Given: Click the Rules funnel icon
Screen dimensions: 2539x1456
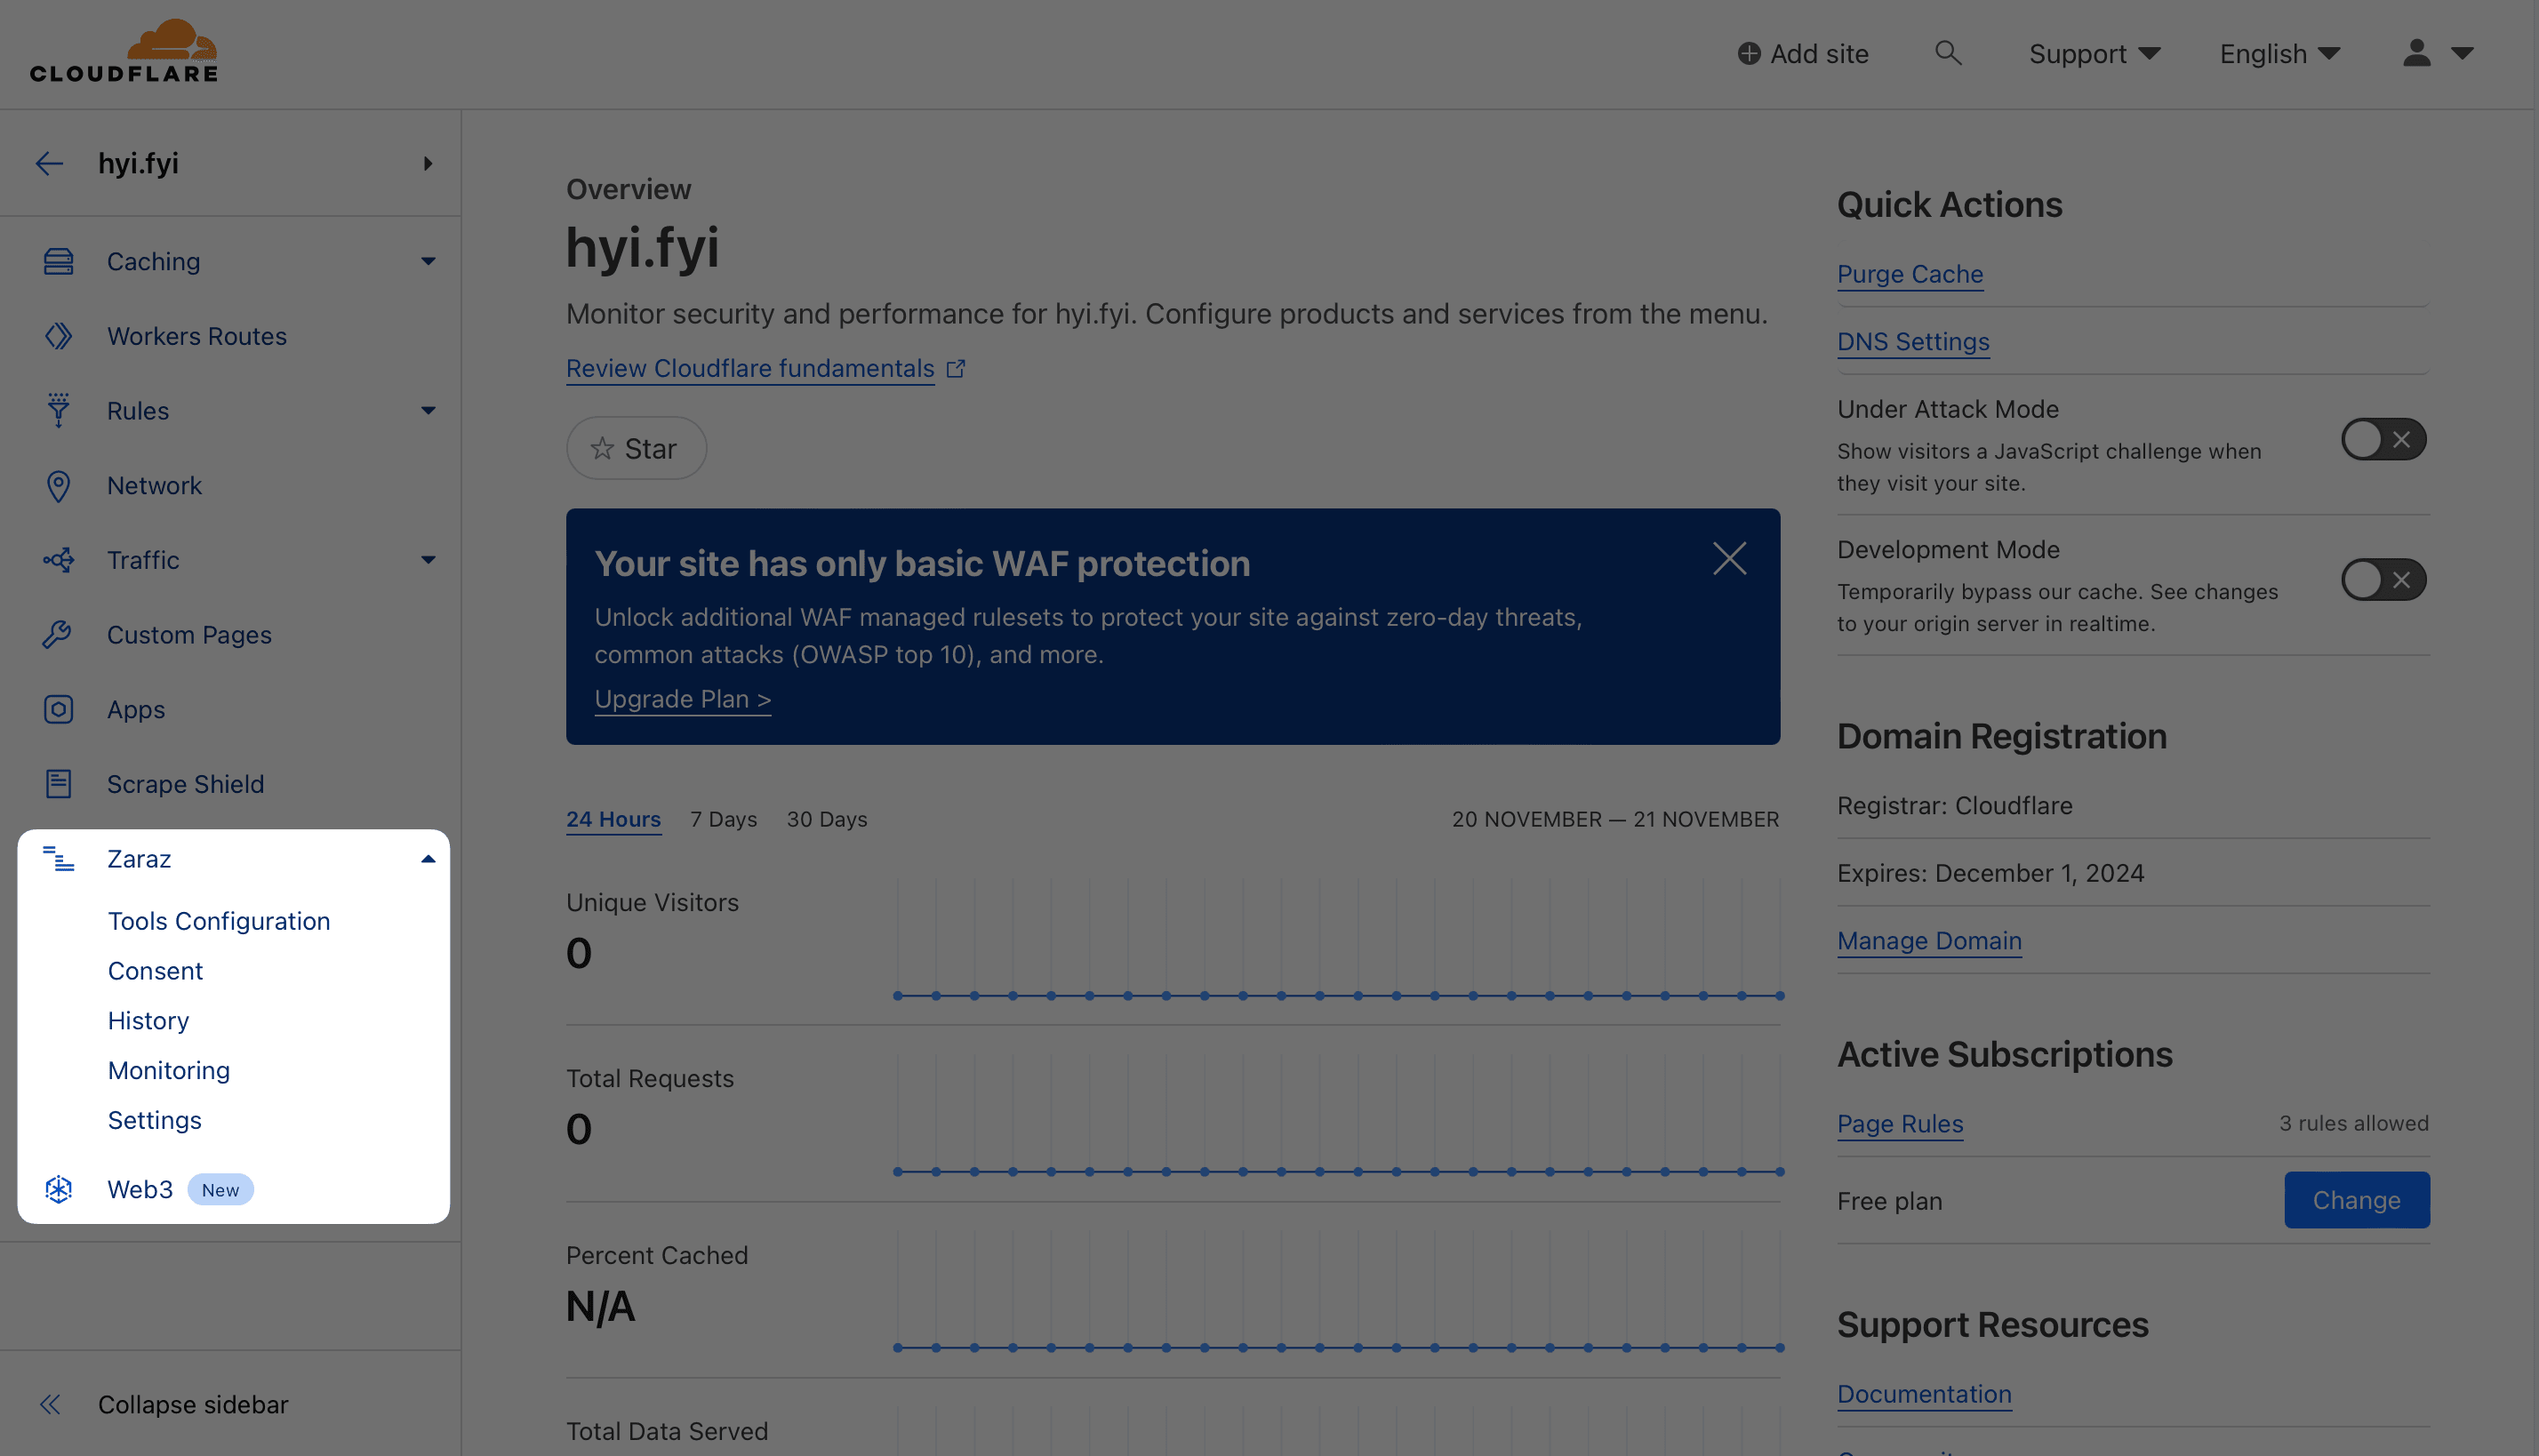Looking at the screenshot, I should pos(58,411).
